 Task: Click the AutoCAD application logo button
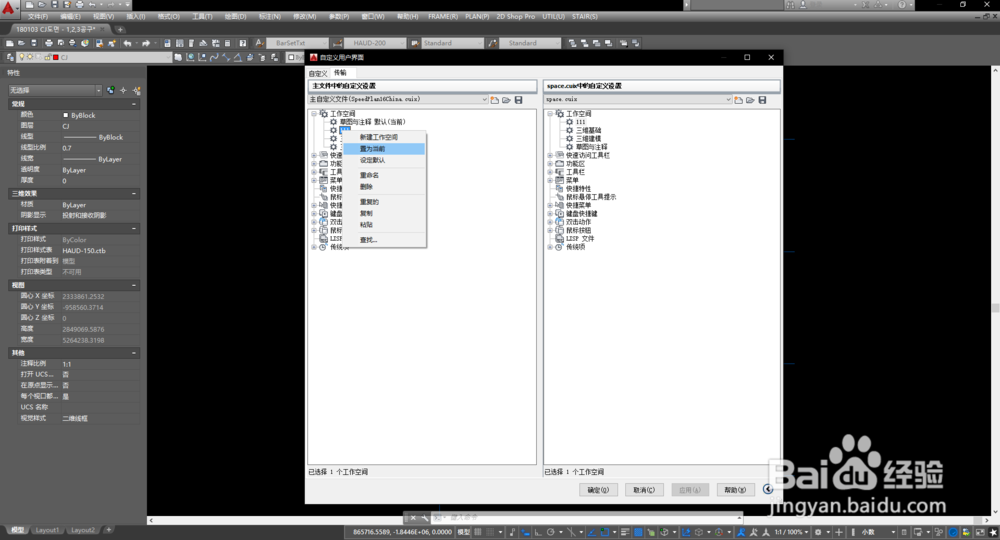click(9, 8)
